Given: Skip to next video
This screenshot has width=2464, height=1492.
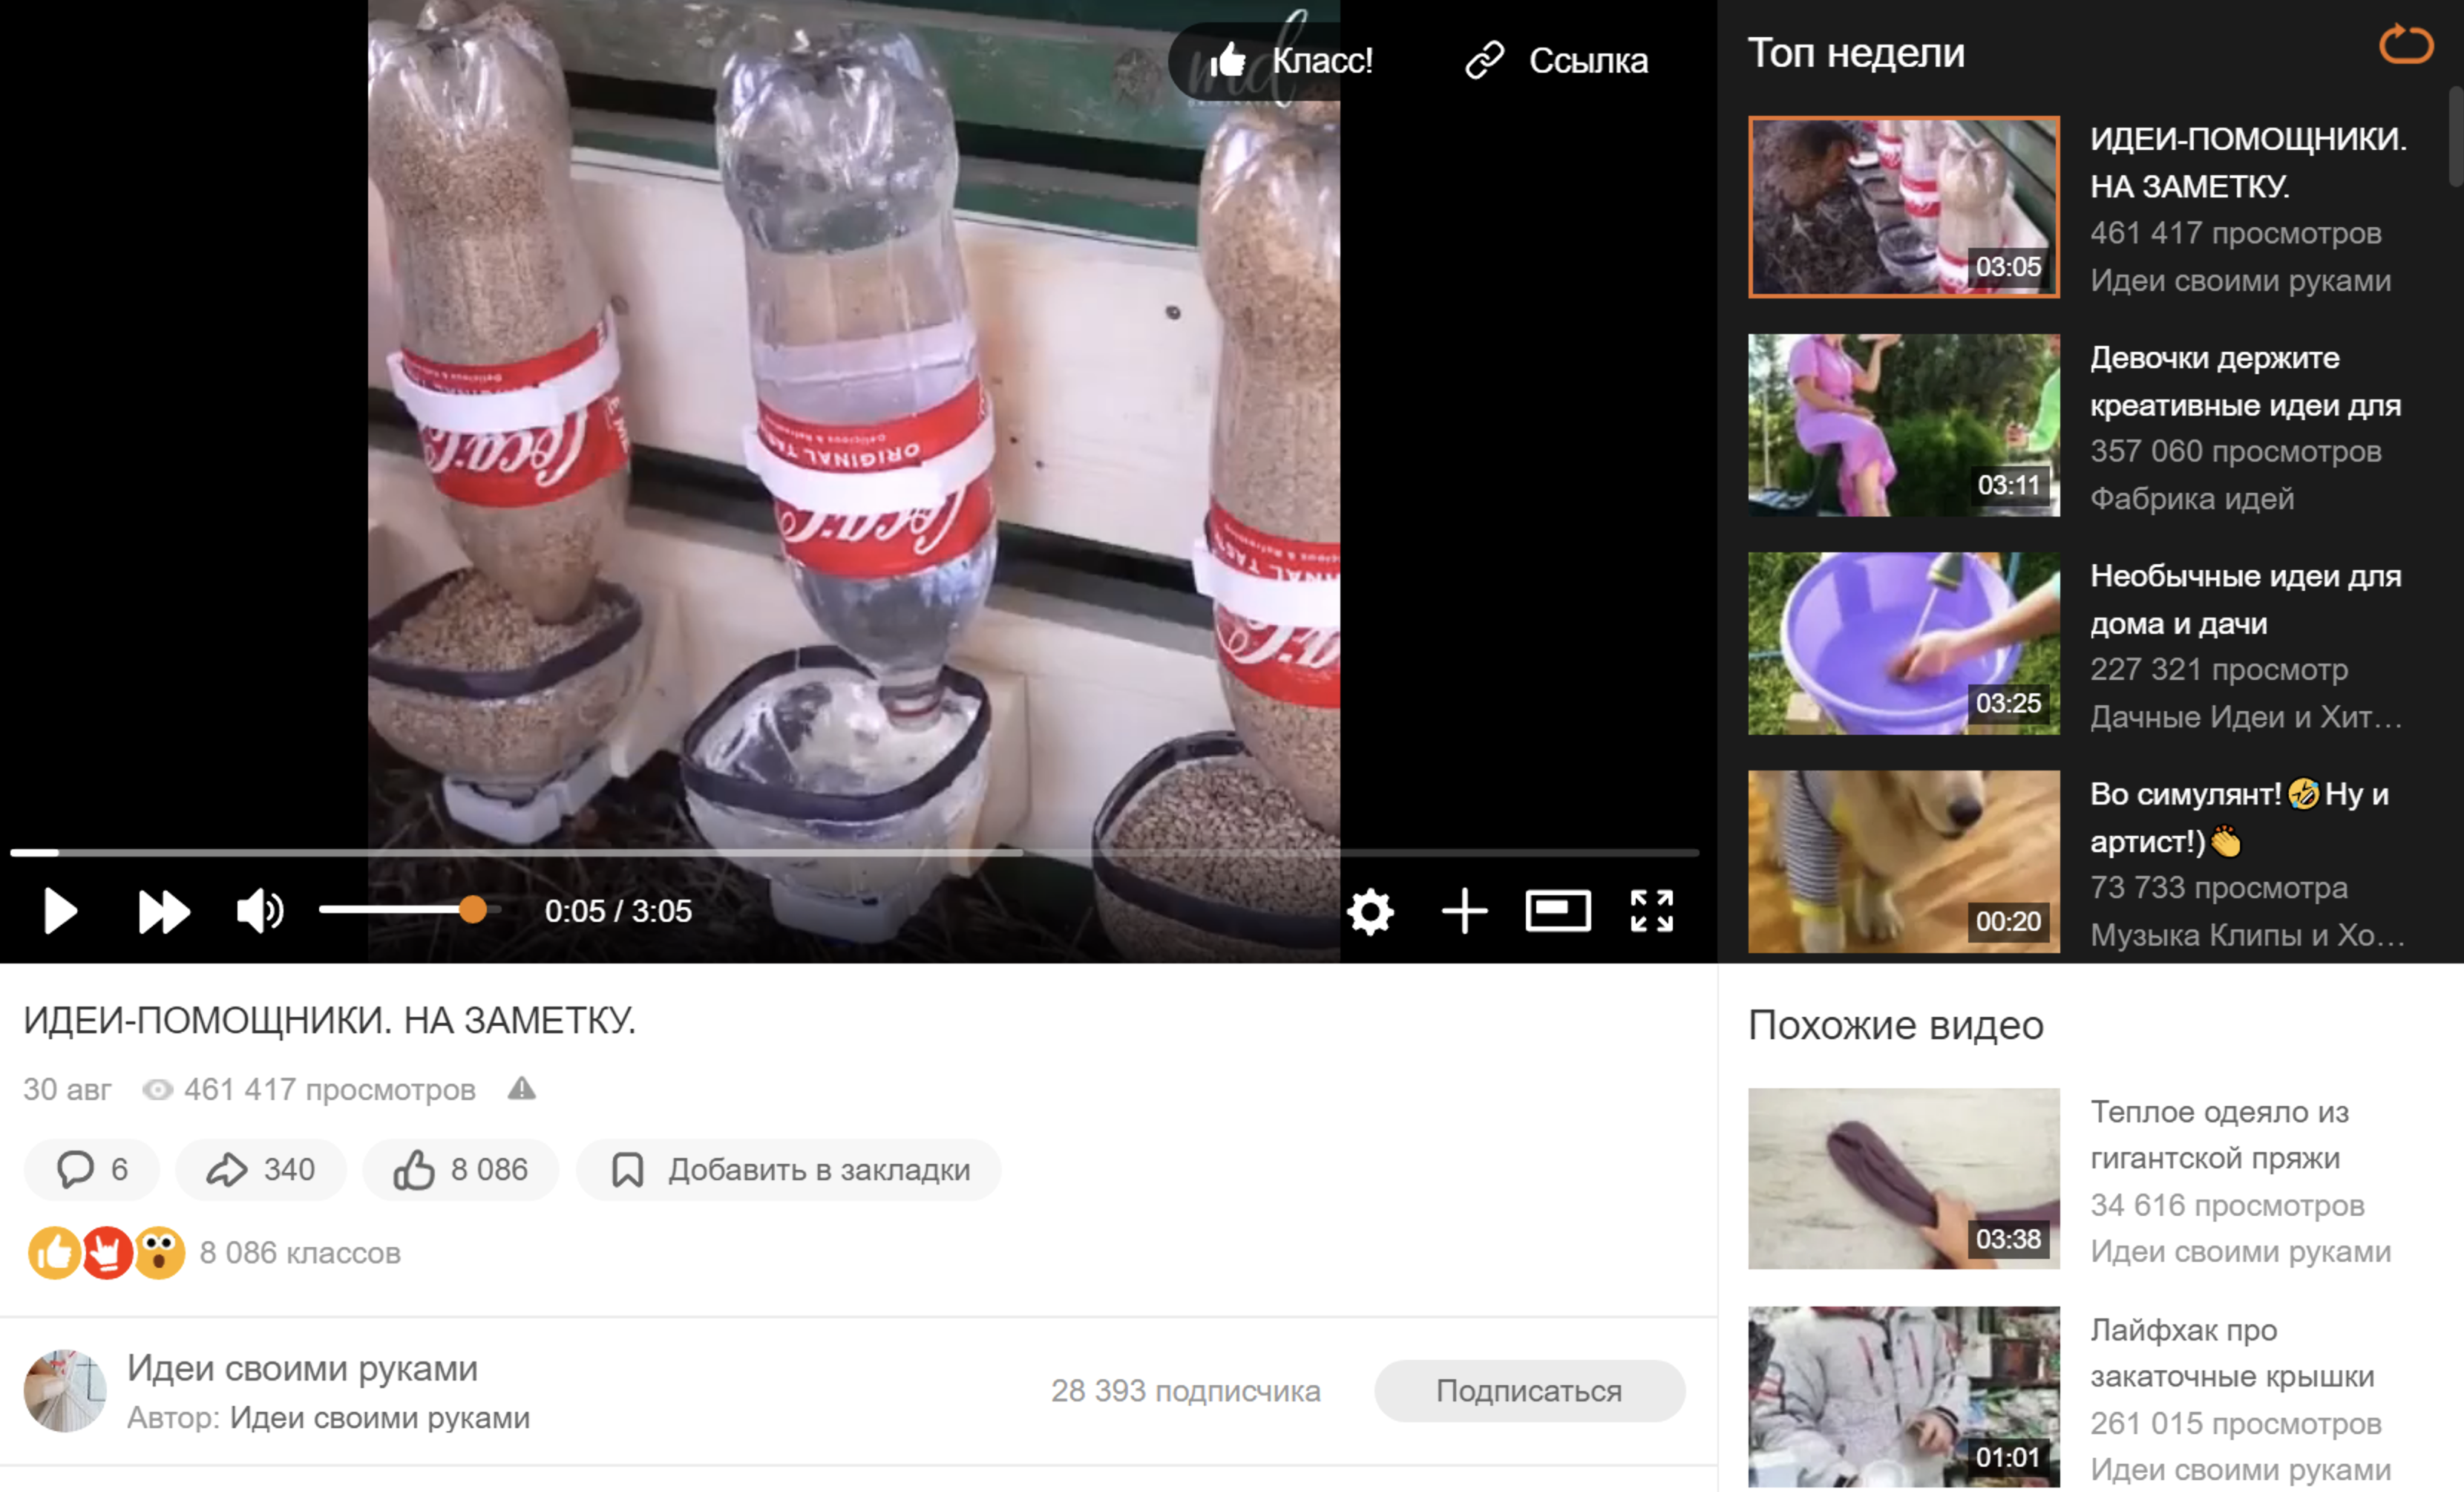Looking at the screenshot, I should [164, 911].
